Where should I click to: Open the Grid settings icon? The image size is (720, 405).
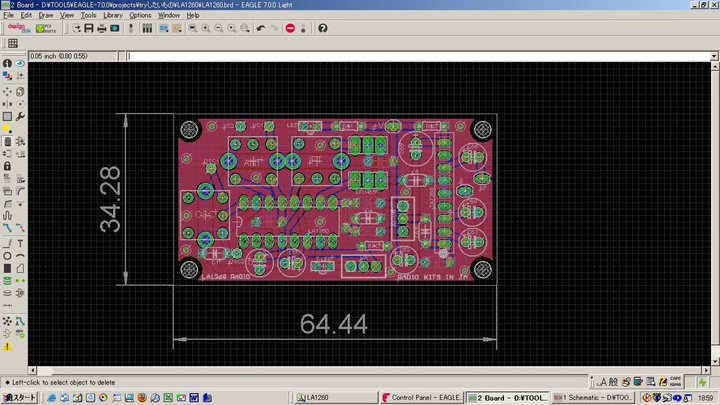pos(13,43)
